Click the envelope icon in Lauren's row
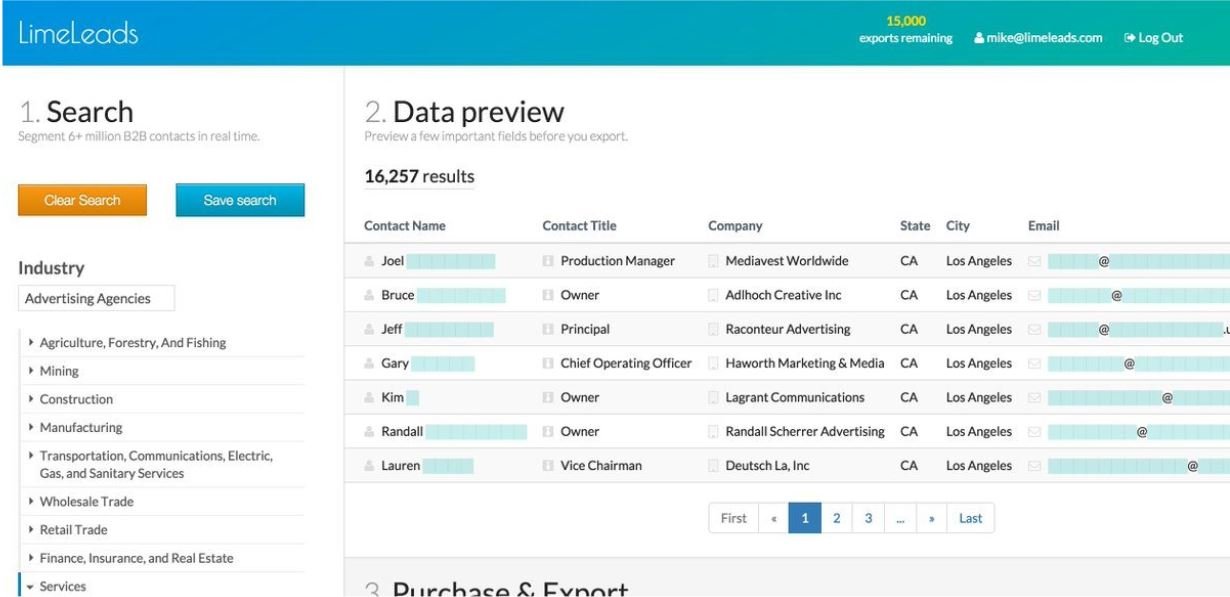Viewport: 1230px width, 597px height. point(1034,466)
